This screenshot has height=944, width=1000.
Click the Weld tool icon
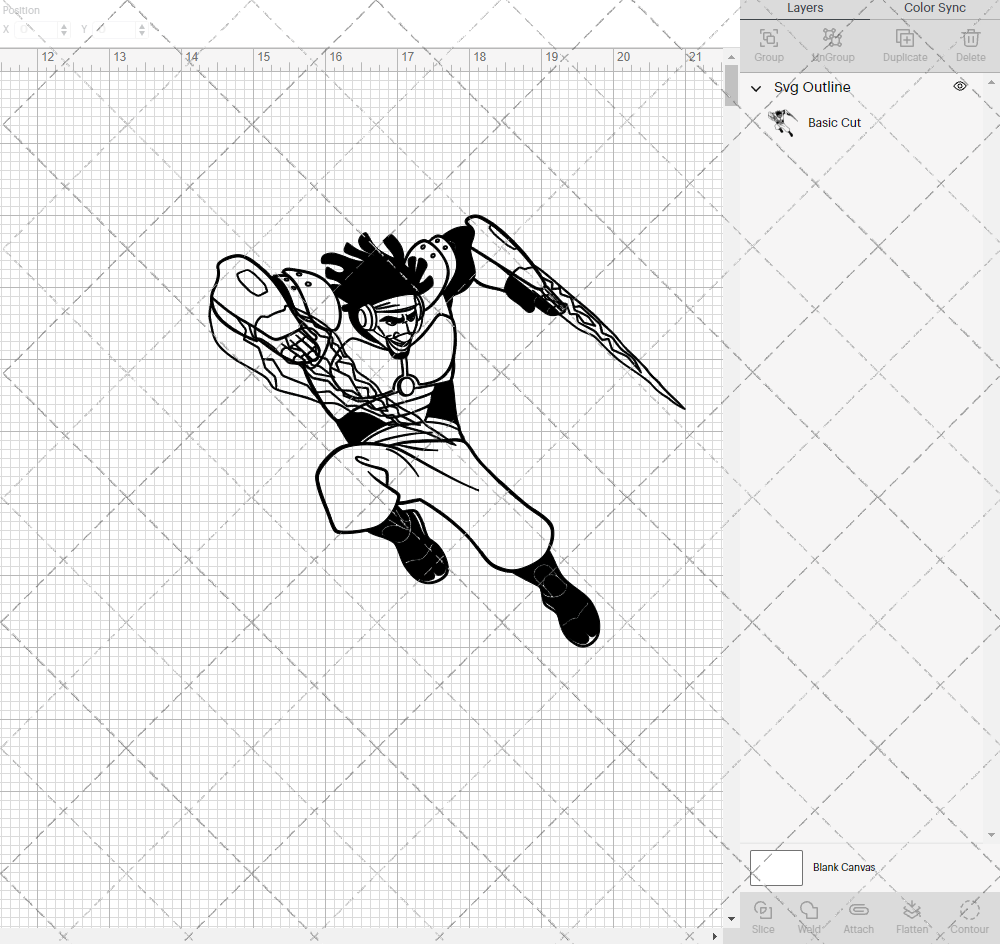809,910
